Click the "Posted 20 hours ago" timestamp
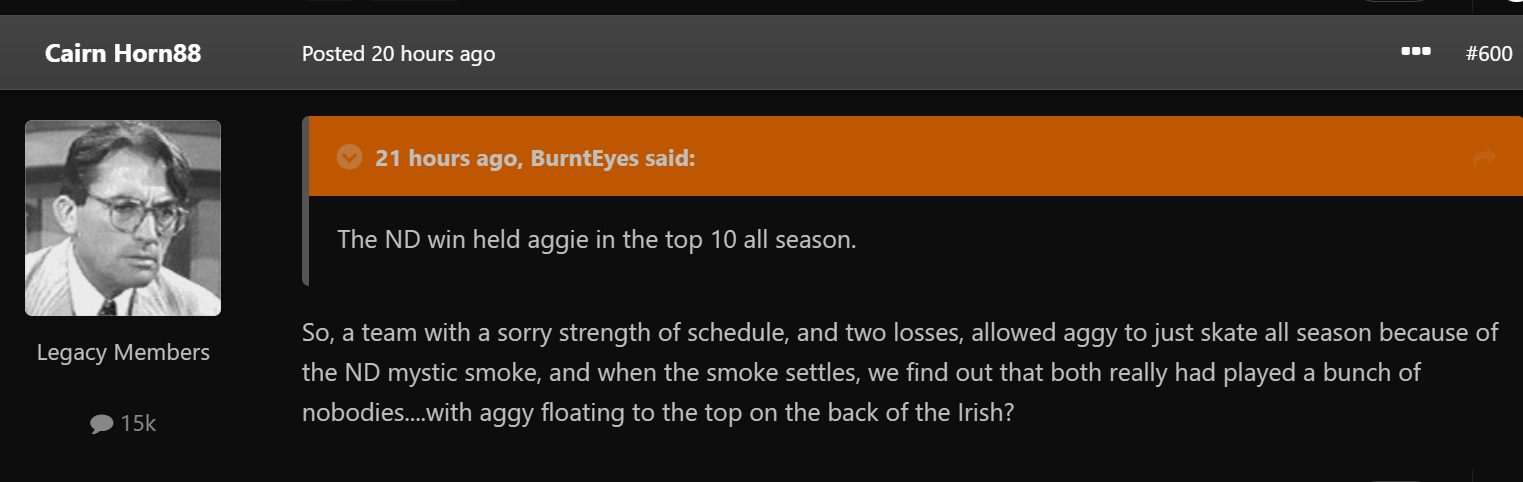Screen dimensions: 1523x482 click(398, 54)
